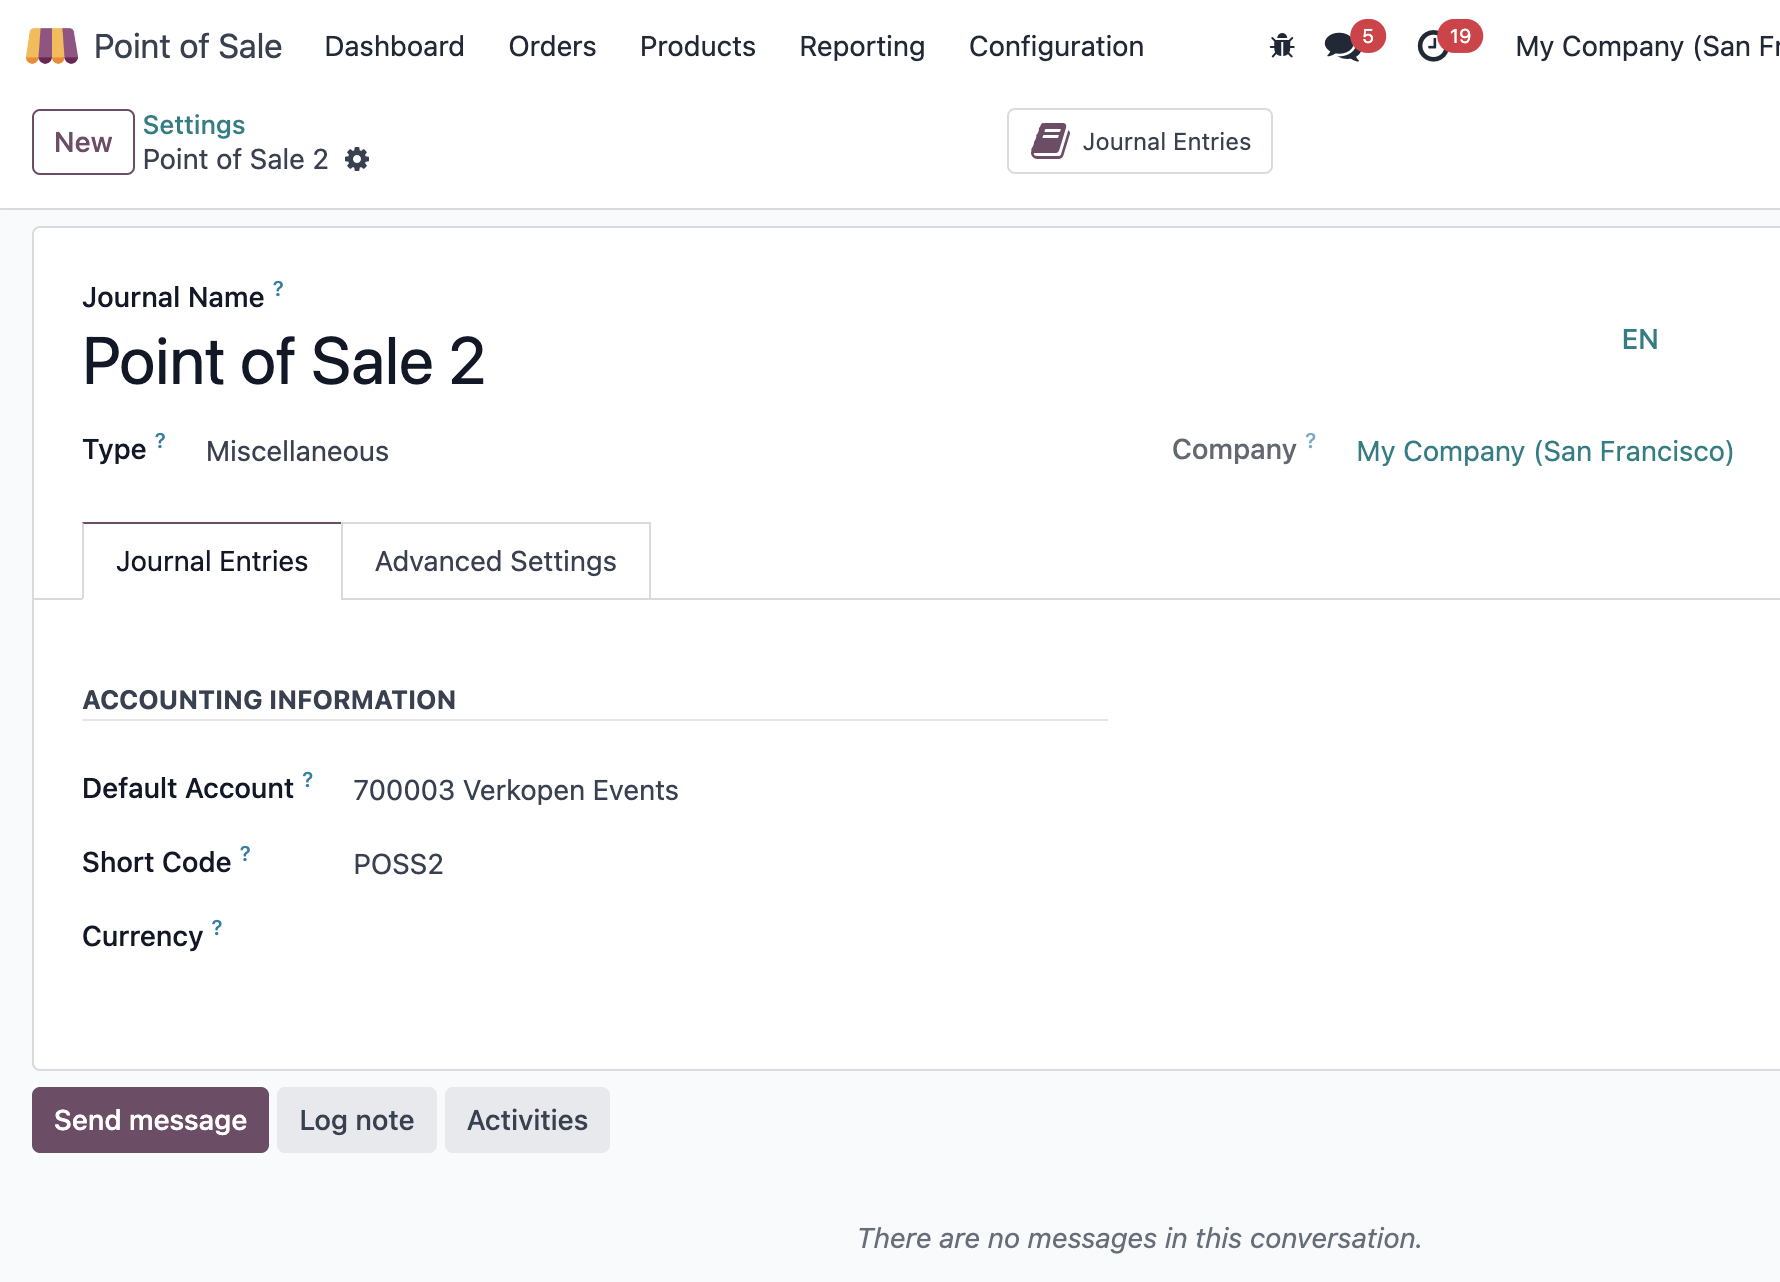Open the Type dropdown showing Miscellaneous

click(x=297, y=451)
